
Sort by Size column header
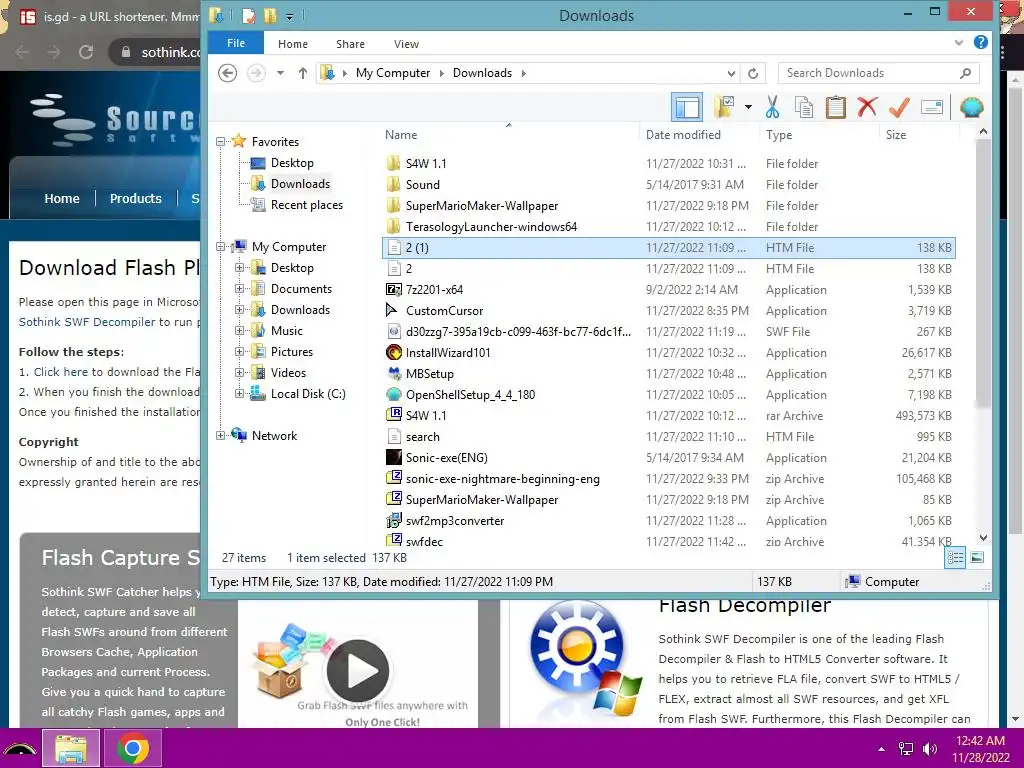click(x=896, y=135)
